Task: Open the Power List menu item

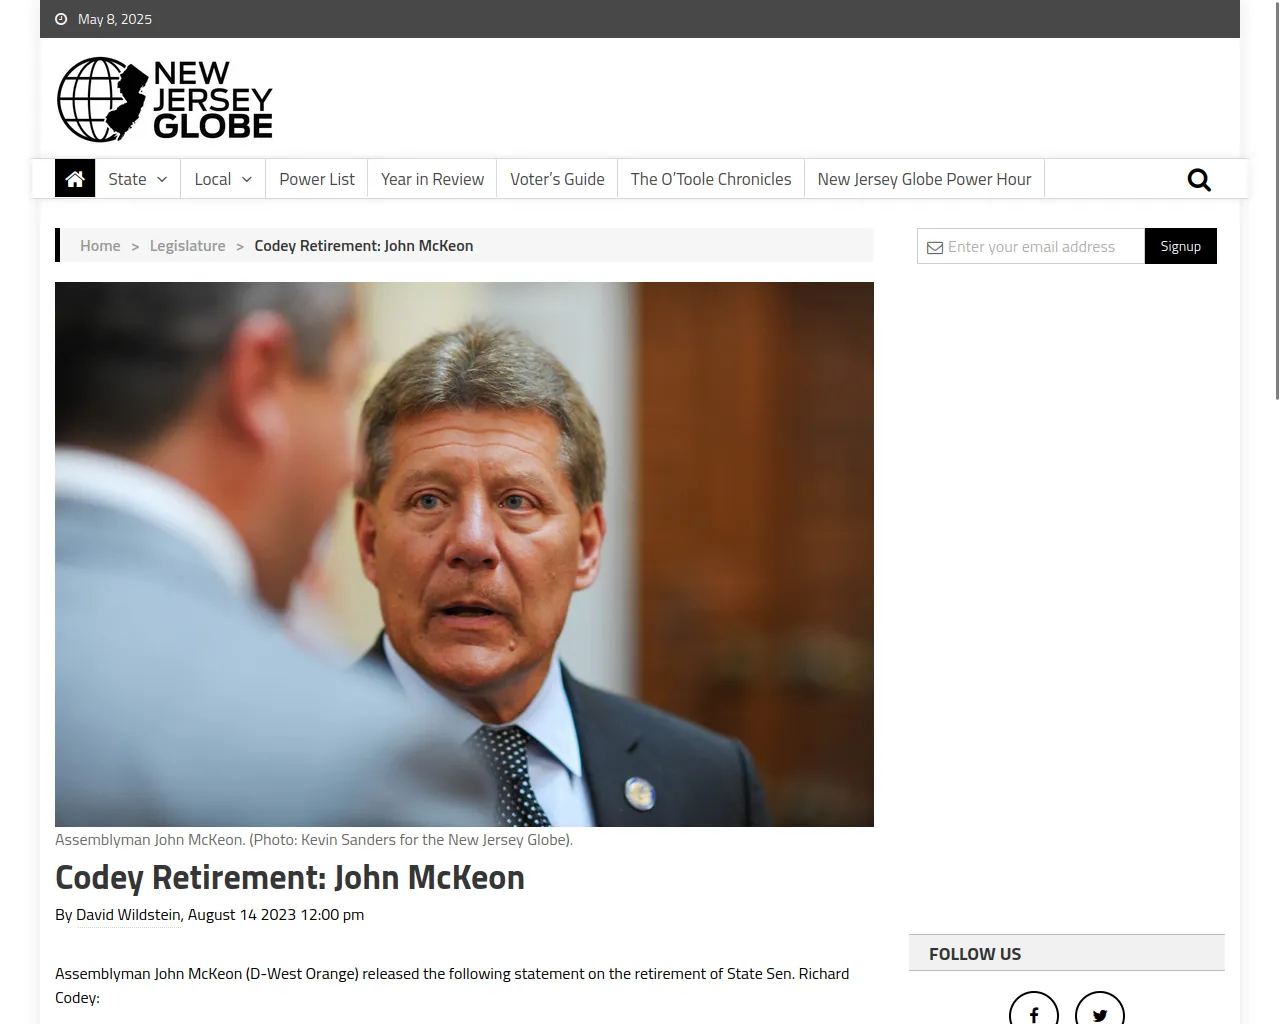Action: (x=317, y=179)
